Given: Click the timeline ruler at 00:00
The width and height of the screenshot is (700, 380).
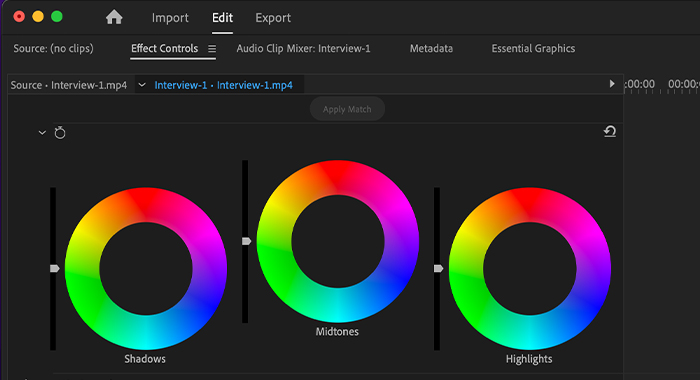Looking at the screenshot, I should [x=639, y=84].
